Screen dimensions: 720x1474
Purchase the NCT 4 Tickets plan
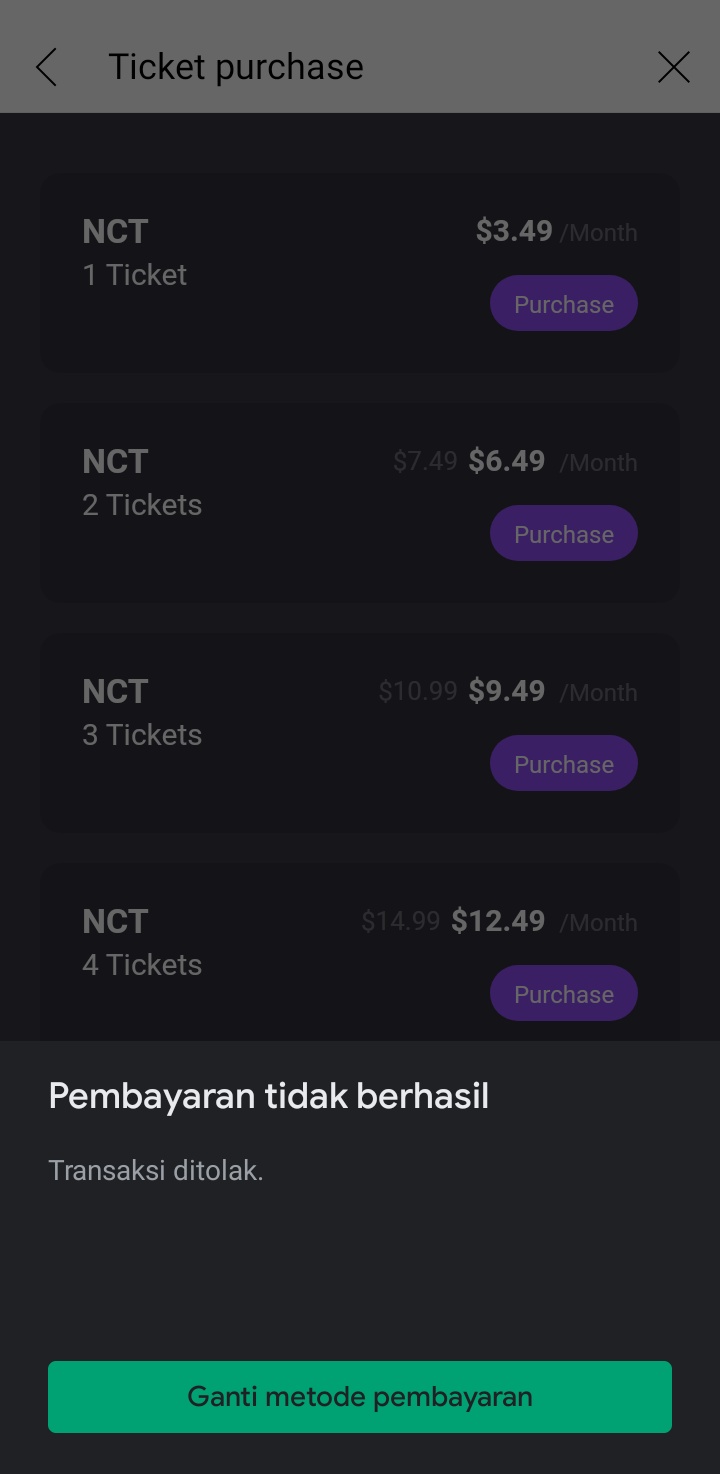pos(563,994)
